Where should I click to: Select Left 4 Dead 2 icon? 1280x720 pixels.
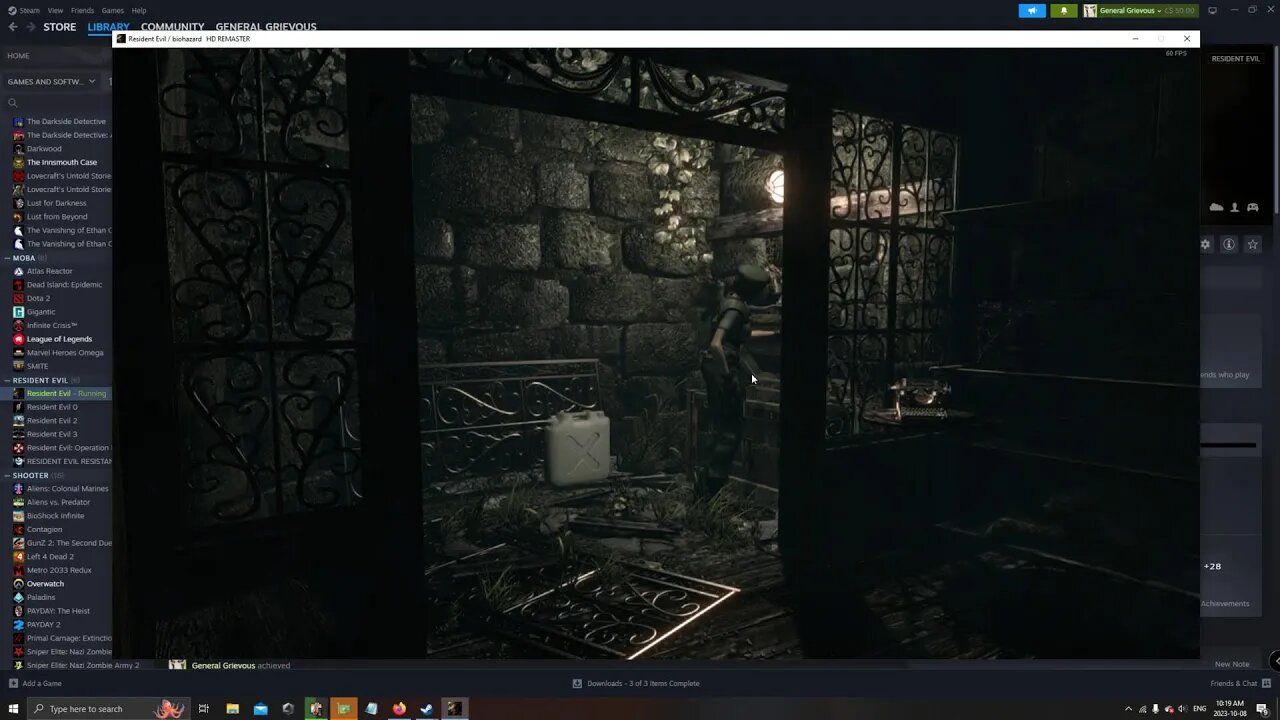pos(18,556)
